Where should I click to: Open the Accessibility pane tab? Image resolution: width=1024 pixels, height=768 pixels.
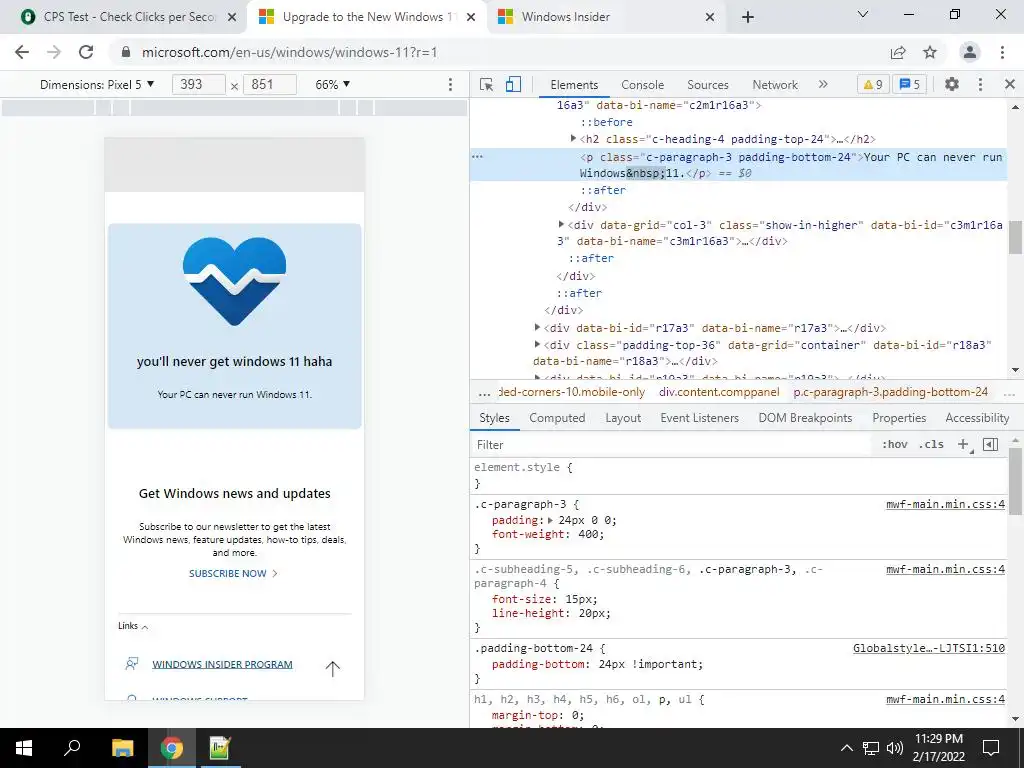tap(977, 418)
